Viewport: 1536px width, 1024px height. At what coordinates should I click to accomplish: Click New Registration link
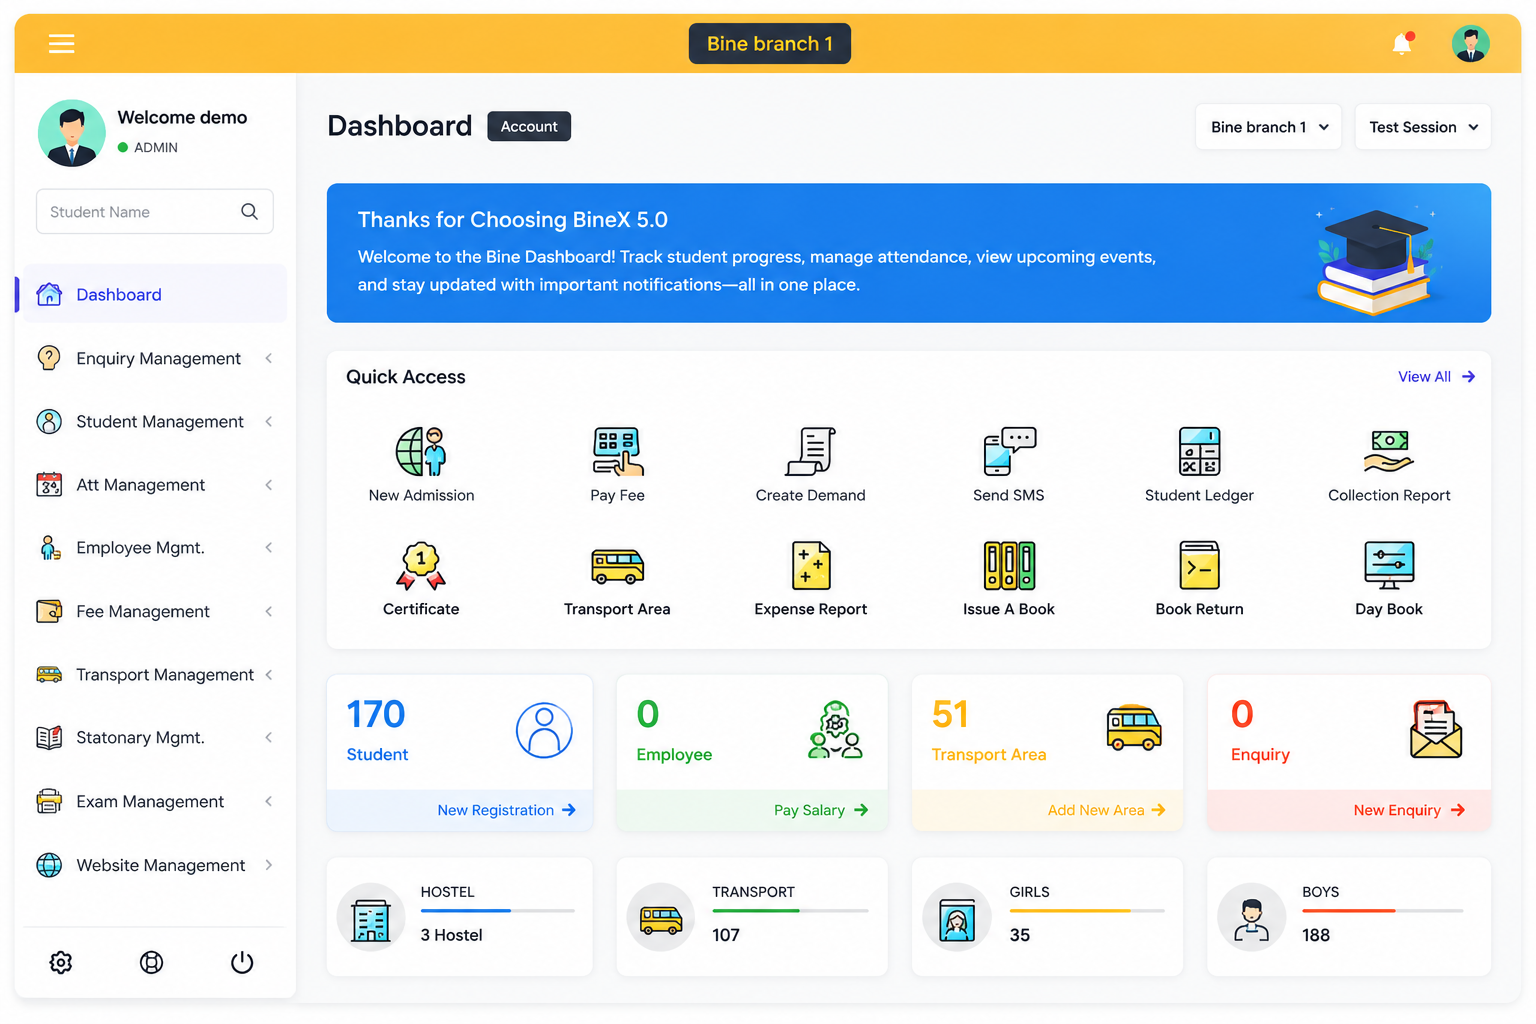click(x=506, y=810)
